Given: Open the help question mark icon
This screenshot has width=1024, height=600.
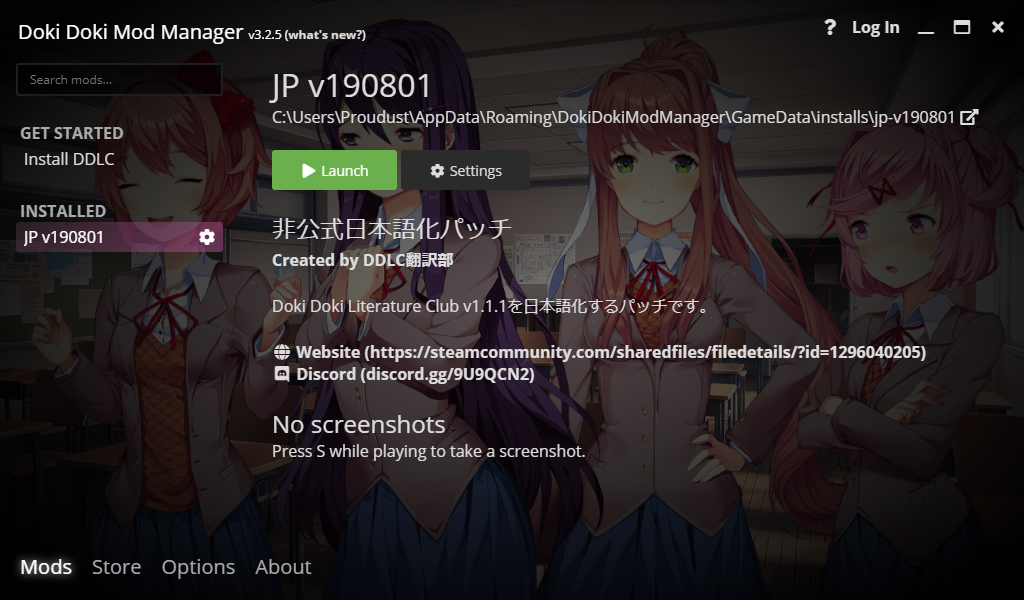Looking at the screenshot, I should (829, 27).
